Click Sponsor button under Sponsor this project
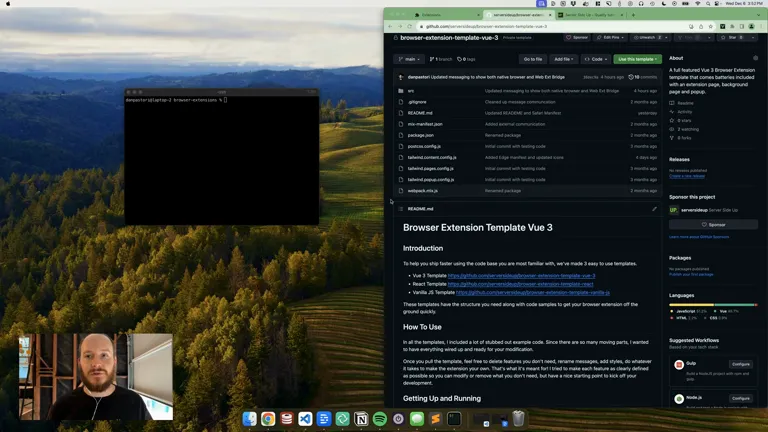768x432 pixels. click(x=713, y=225)
